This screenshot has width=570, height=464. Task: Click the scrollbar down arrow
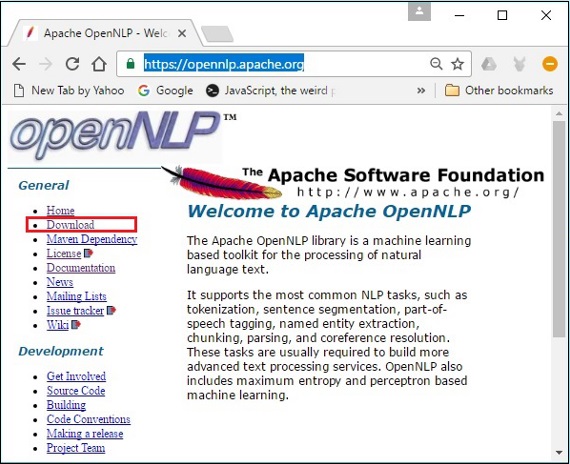pyautogui.click(x=559, y=453)
